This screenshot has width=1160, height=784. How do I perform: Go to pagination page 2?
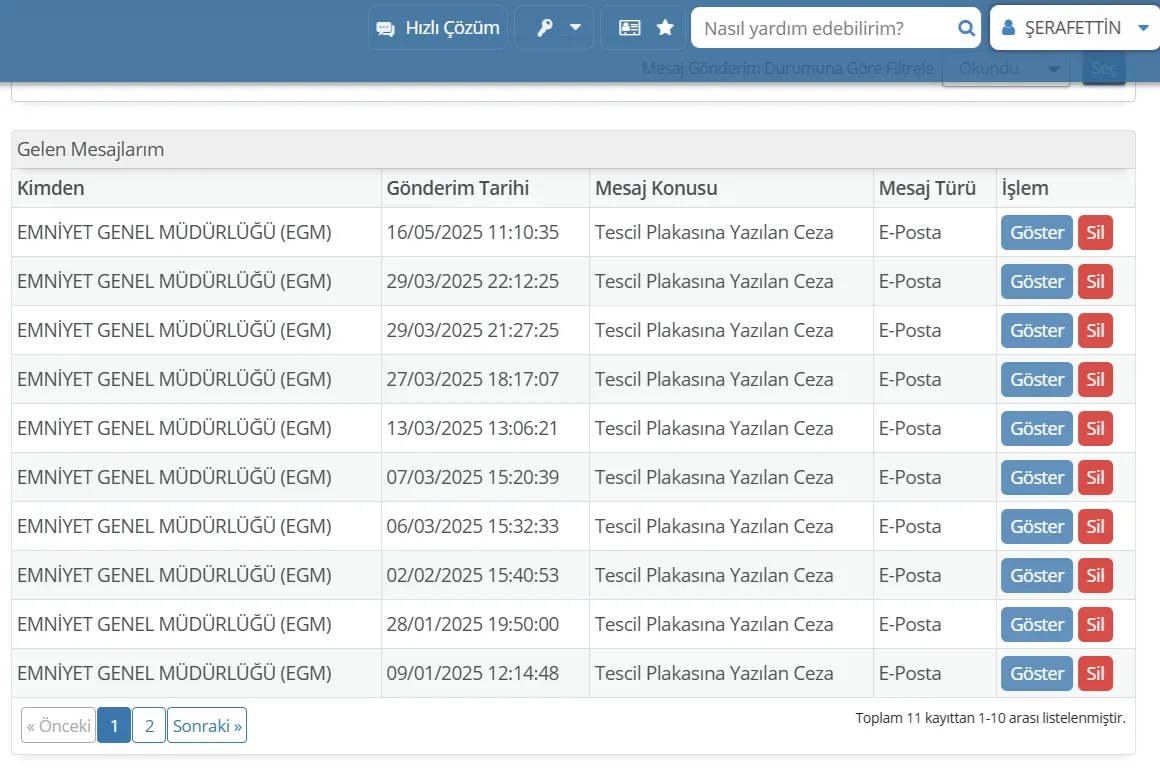pos(149,726)
